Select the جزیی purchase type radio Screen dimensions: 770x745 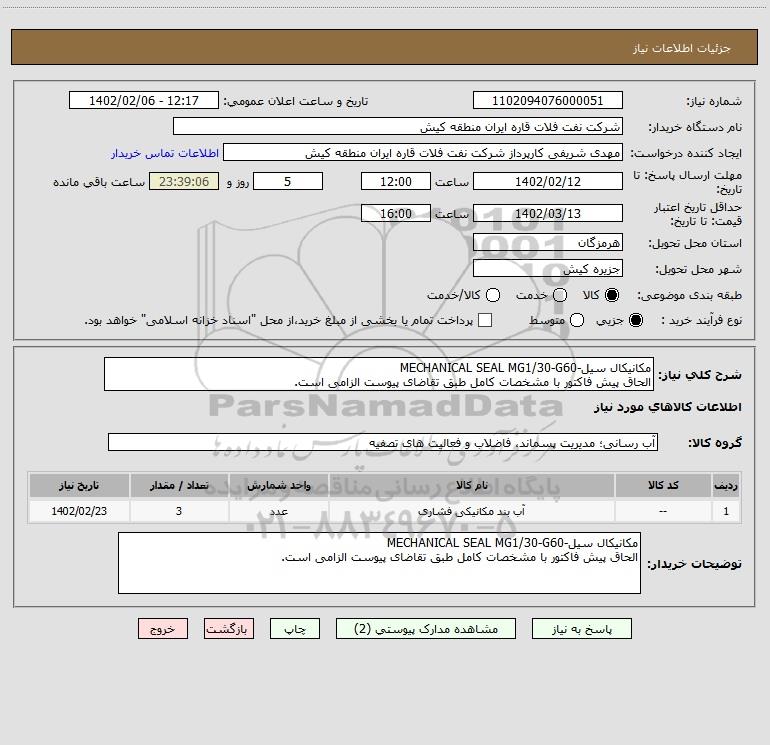(x=636, y=320)
